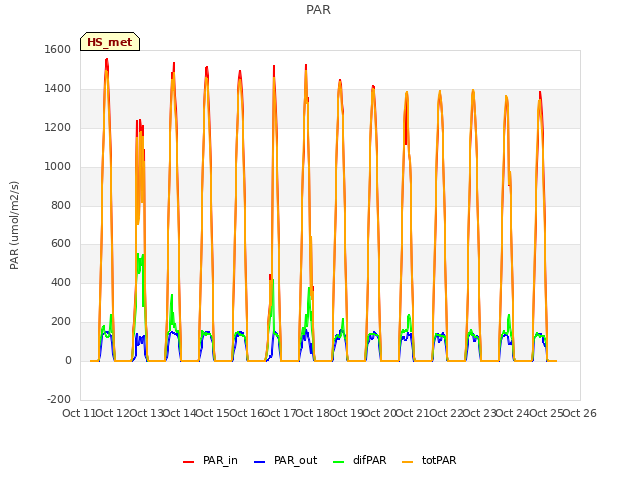Click the 200 y-axis tick label
This screenshot has height=480, width=640.
61,322
